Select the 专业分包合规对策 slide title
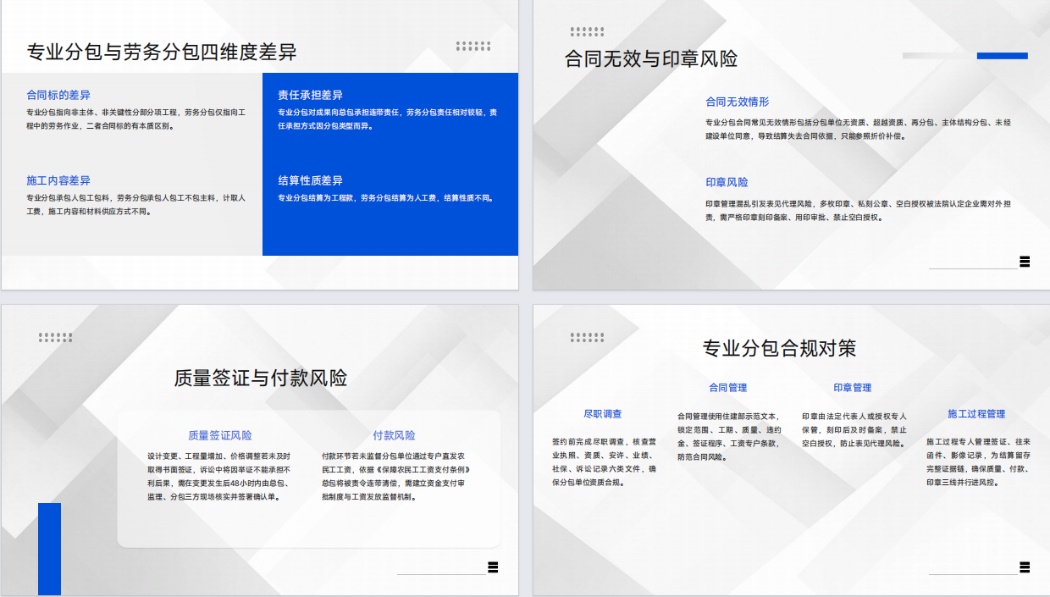The height and width of the screenshot is (597, 1050). tap(779, 349)
